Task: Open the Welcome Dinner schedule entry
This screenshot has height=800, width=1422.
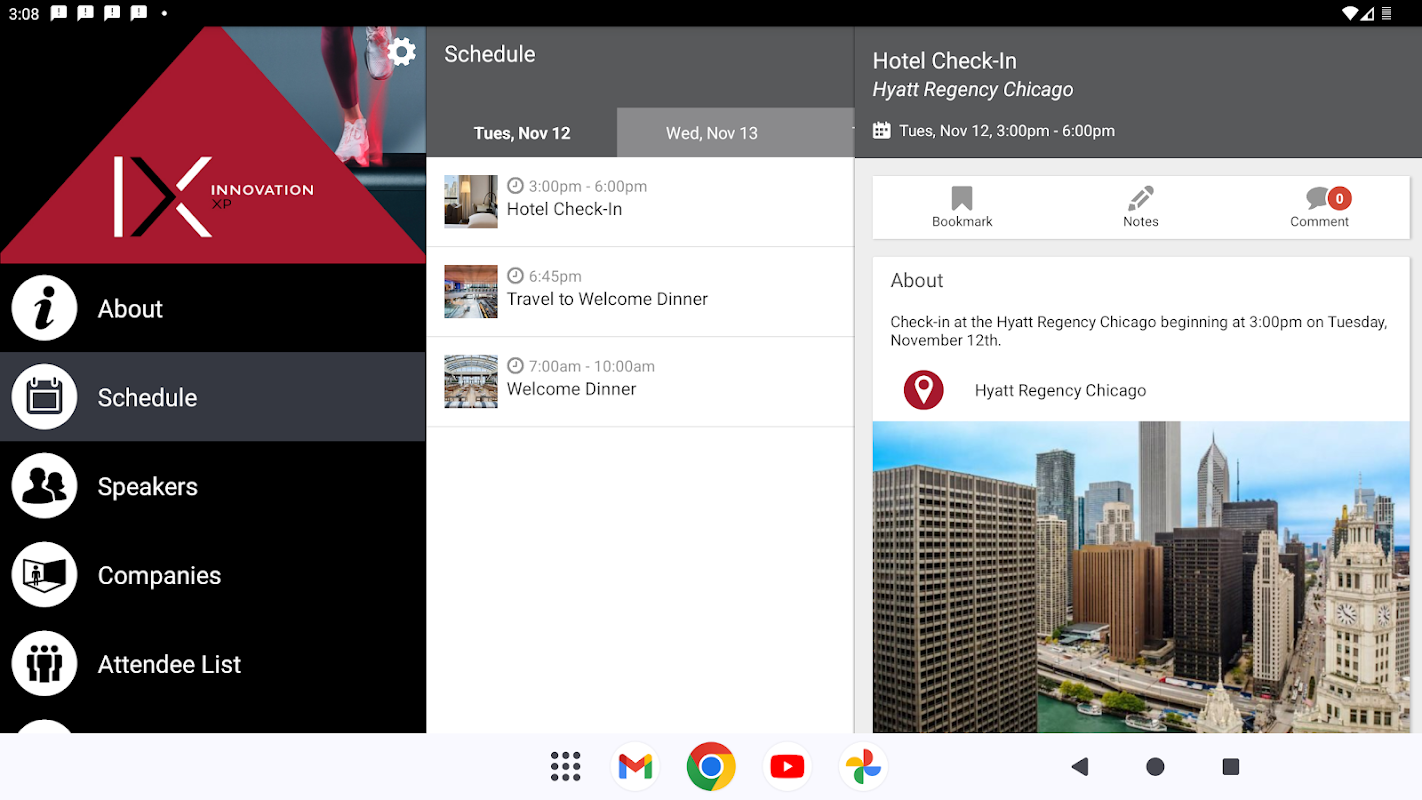Action: 640,382
